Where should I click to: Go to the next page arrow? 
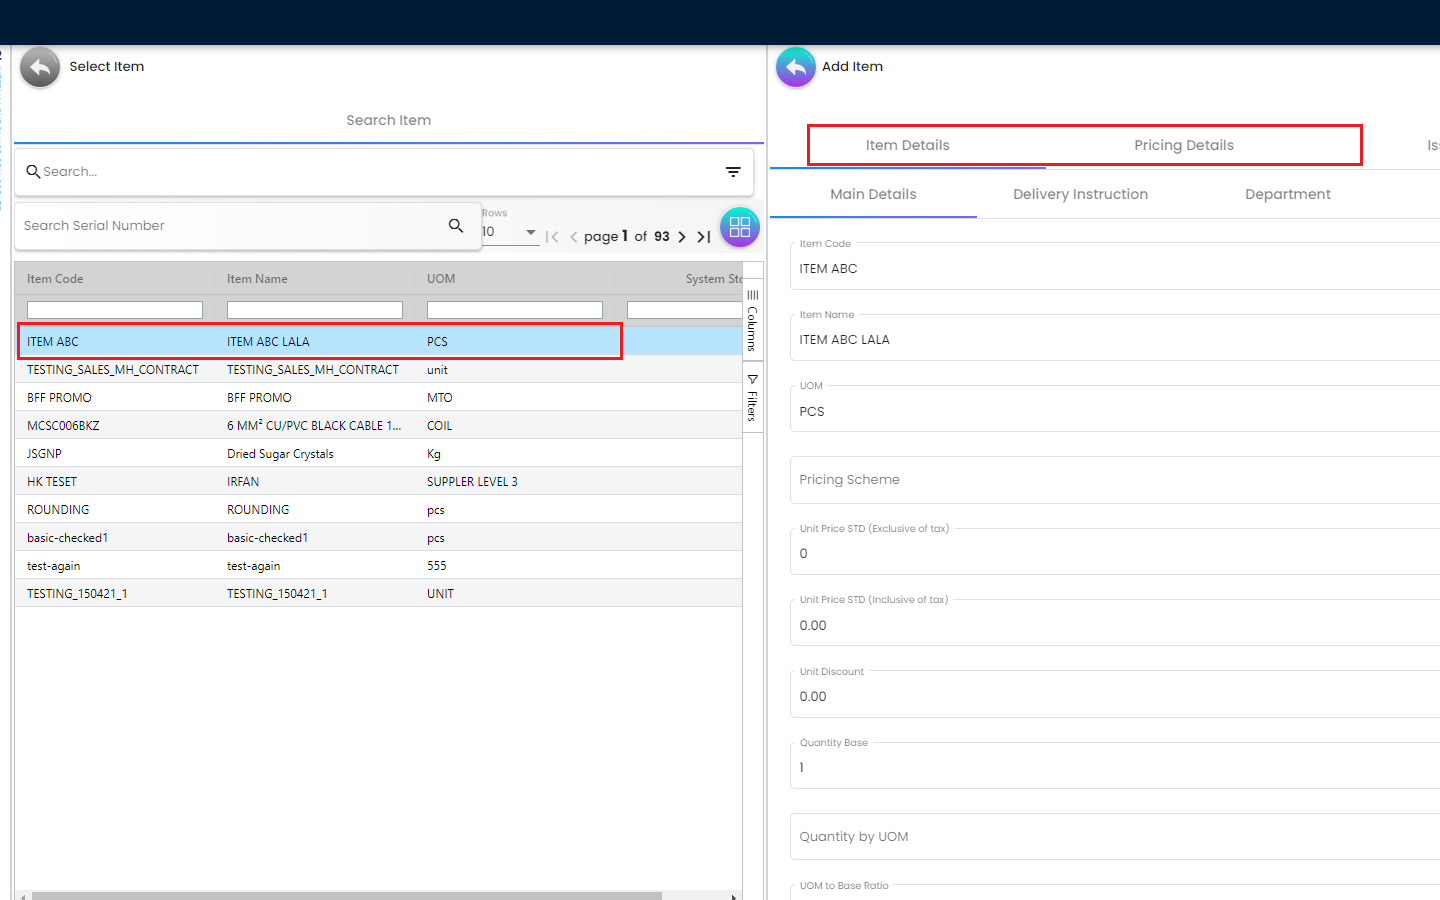[682, 237]
